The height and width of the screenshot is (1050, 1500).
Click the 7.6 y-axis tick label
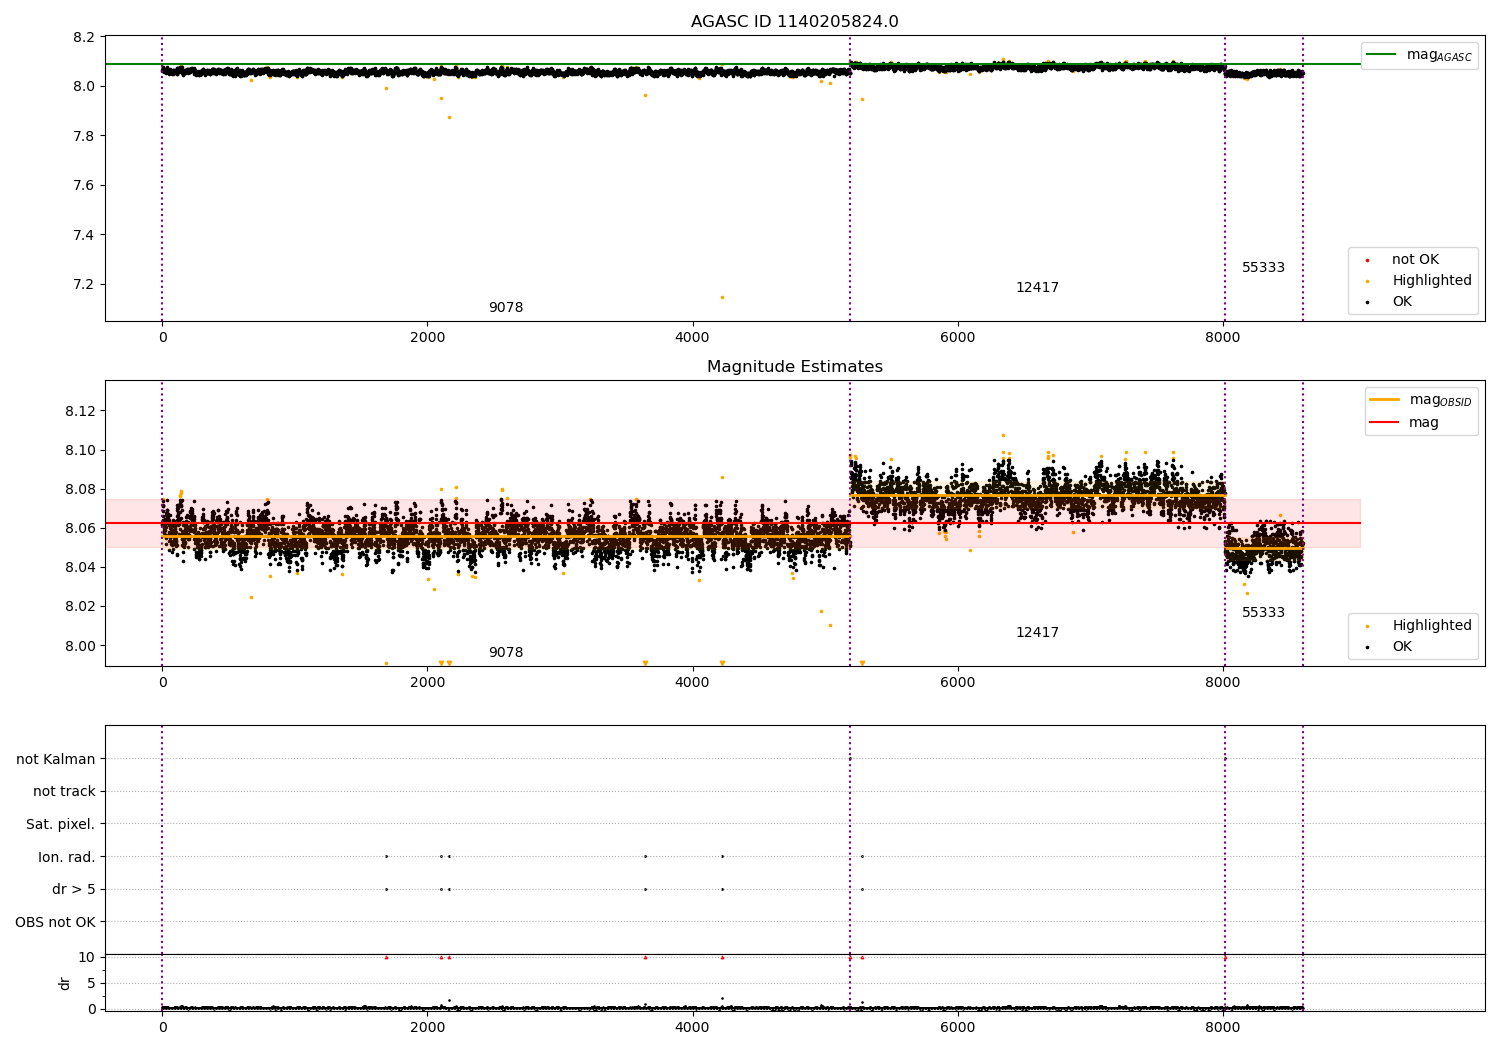(85, 186)
